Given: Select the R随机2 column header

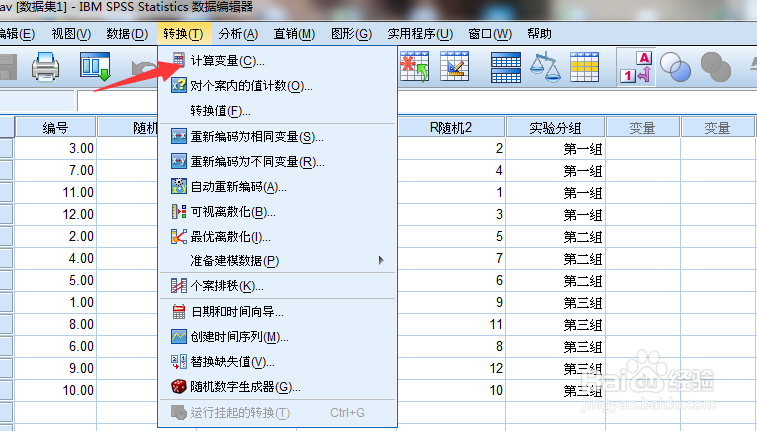Looking at the screenshot, I should 451,128.
